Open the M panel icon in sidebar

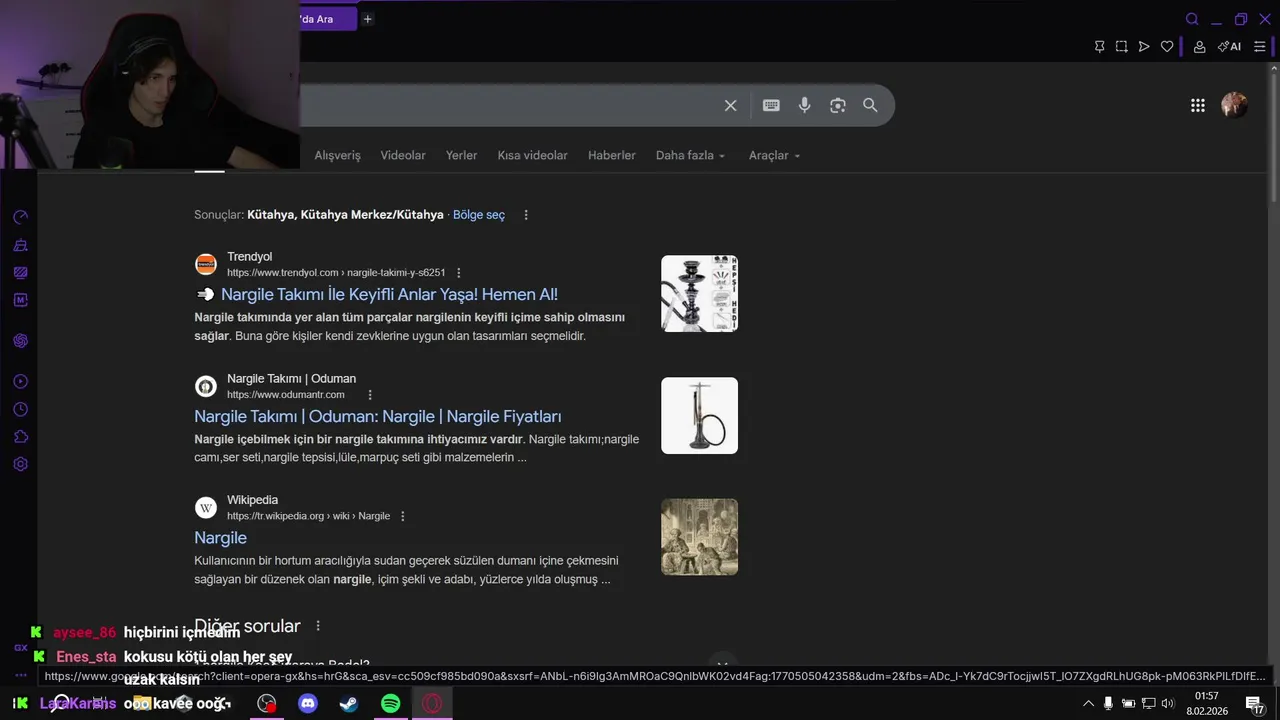[20, 300]
